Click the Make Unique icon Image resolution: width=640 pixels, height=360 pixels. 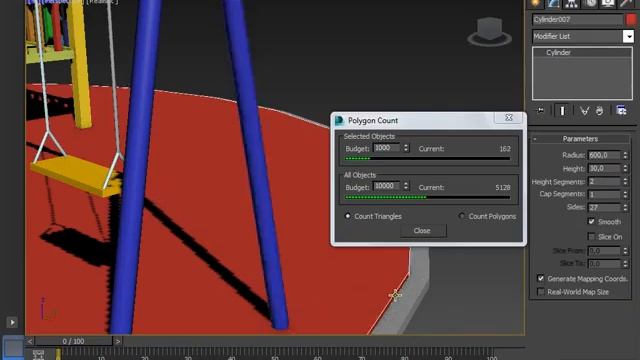[584, 111]
